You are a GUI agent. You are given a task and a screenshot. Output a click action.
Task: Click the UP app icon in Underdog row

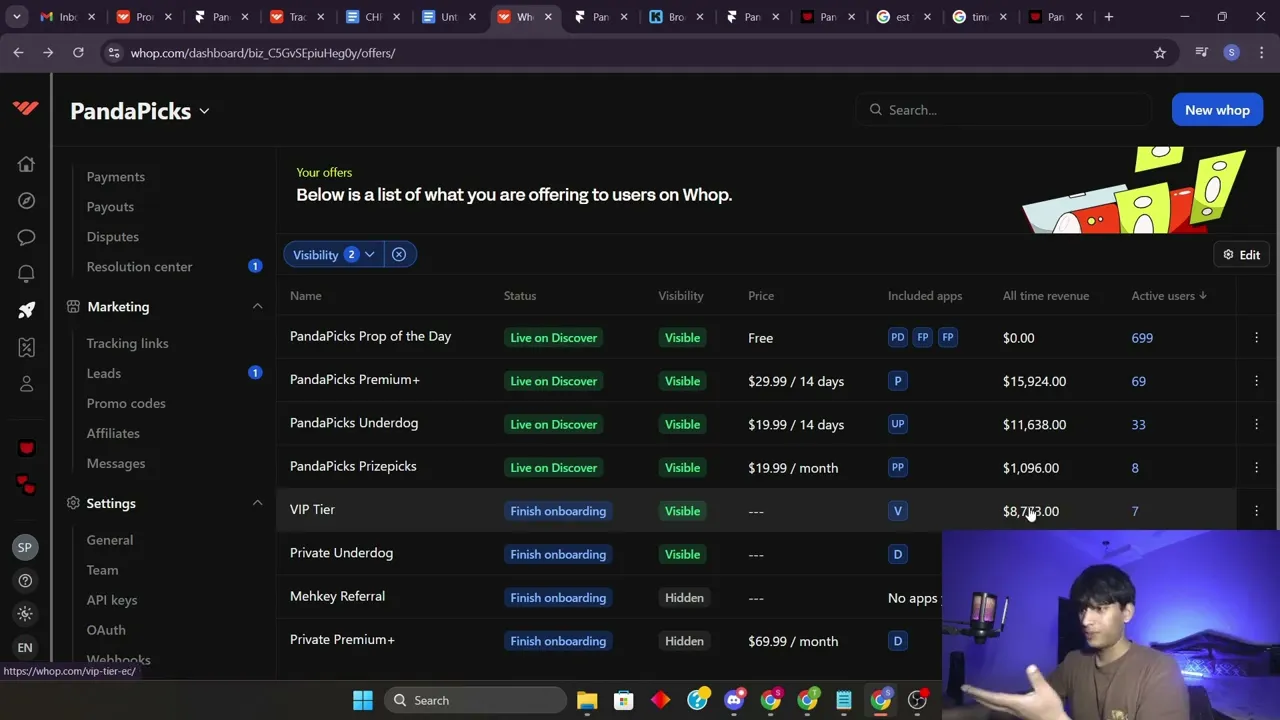(x=897, y=424)
